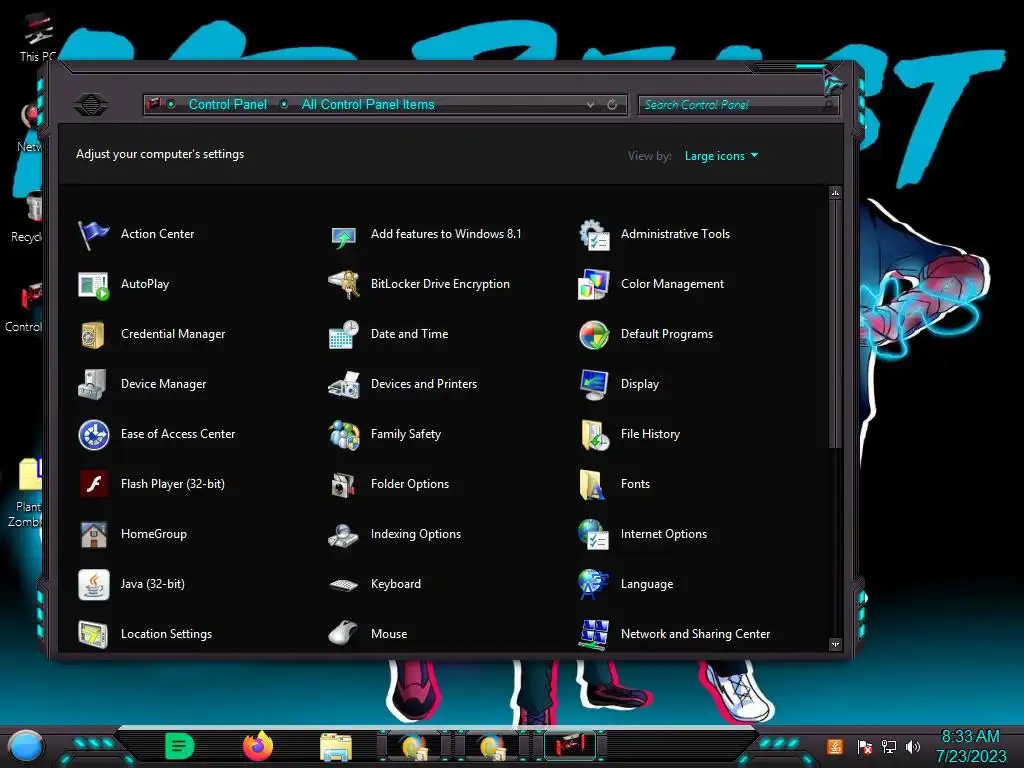The height and width of the screenshot is (768, 1024).
Task: Open the HomeGroup house icon
Action: (x=93, y=535)
